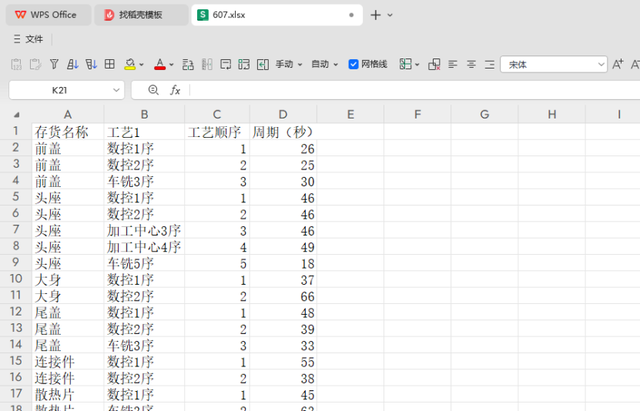Viewport: 640px width, 411px height.
Task: Click cell 车铣3序 in row 4
Action: tap(144, 181)
